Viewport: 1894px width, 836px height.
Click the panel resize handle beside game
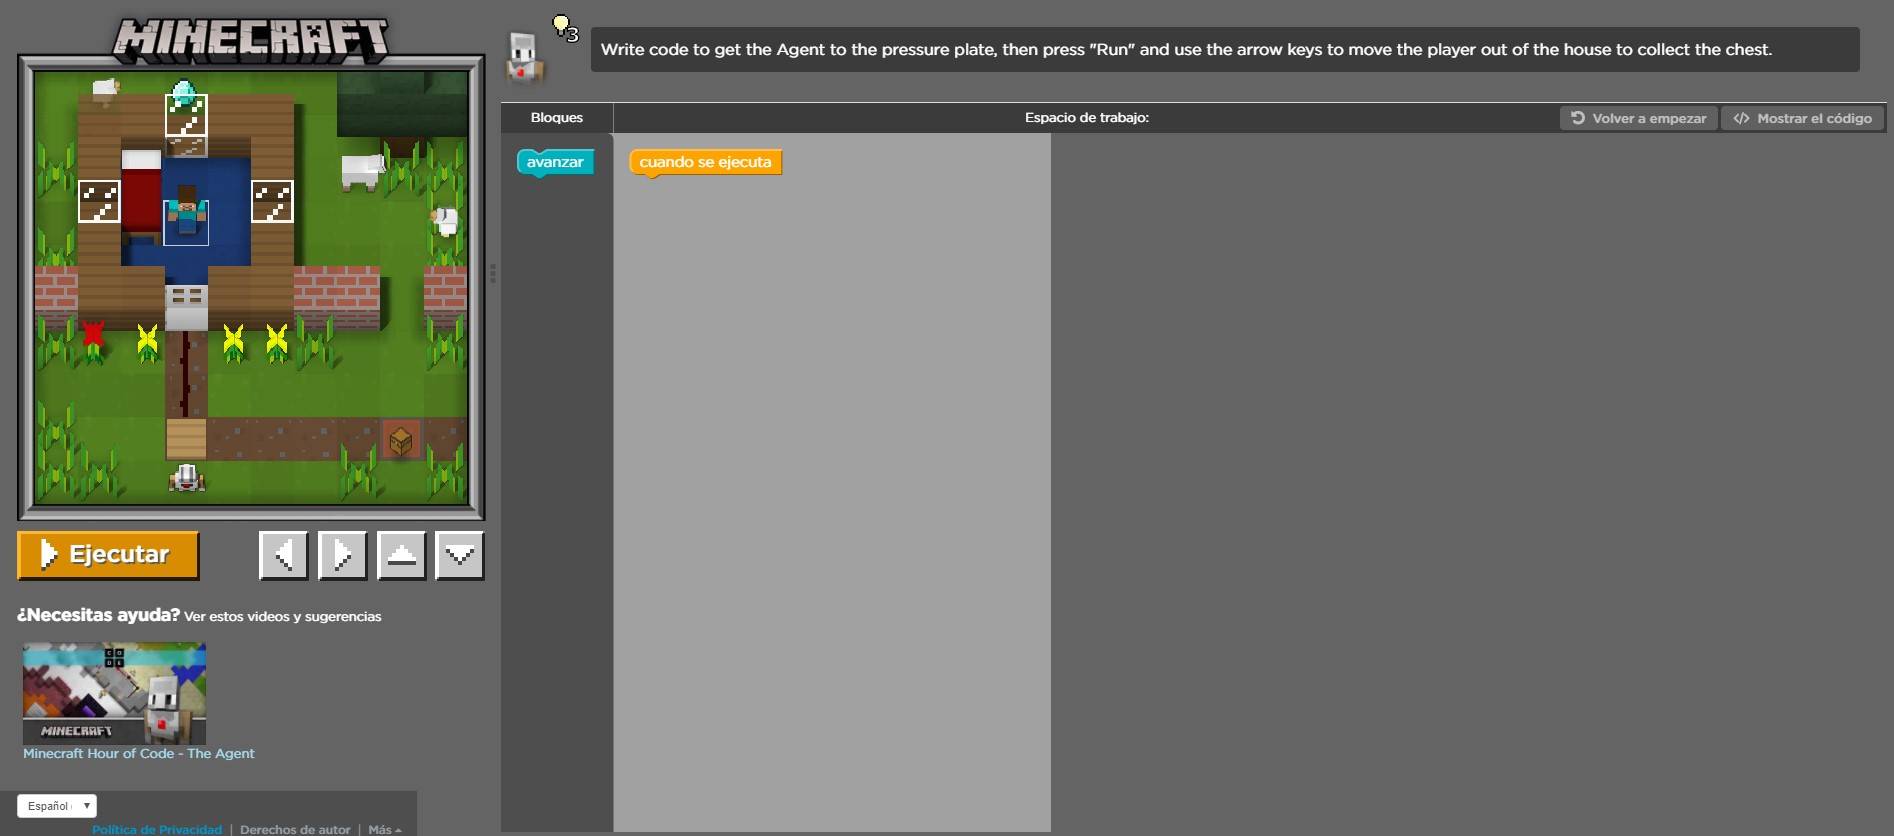493,273
